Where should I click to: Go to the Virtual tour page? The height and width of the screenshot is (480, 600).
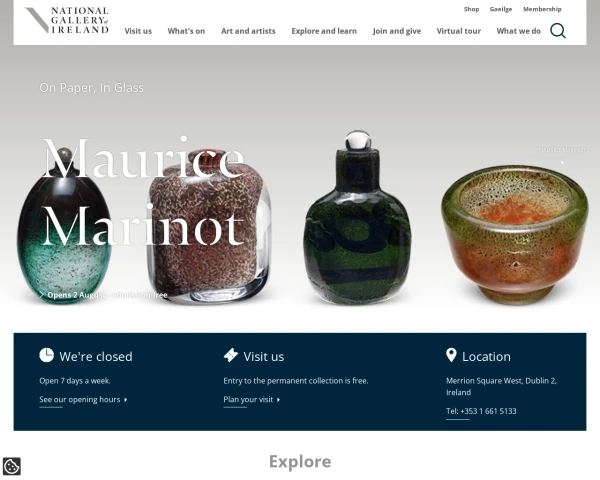pyautogui.click(x=459, y=31)
